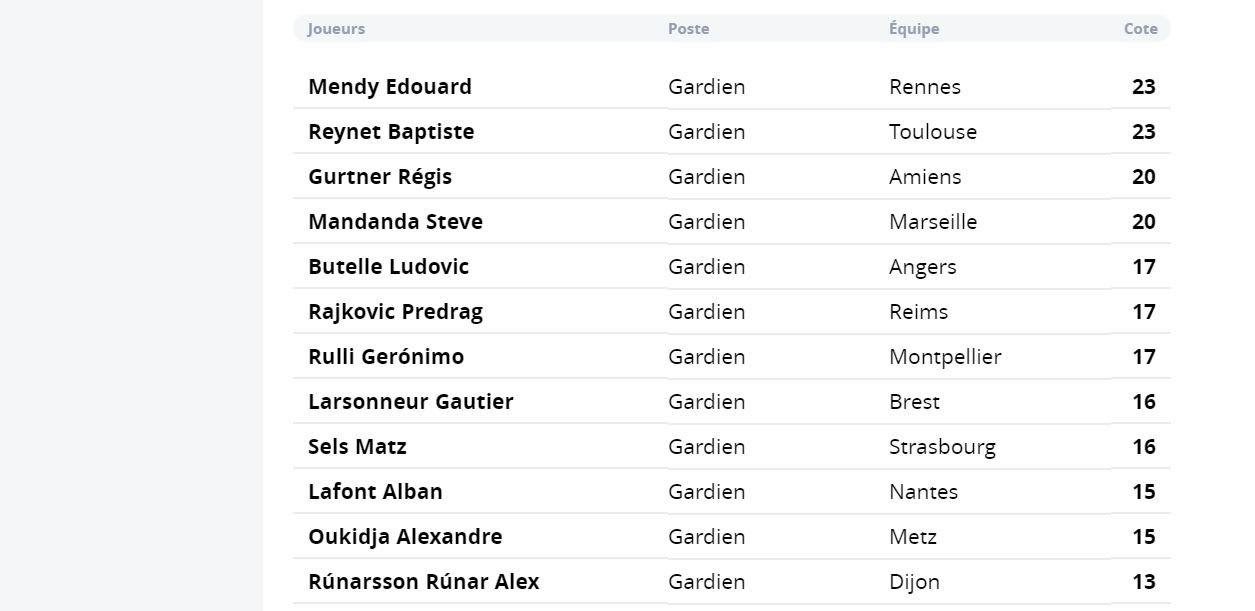
Task: Select the Sels Matz player
Action: click(x=357, y=447)
